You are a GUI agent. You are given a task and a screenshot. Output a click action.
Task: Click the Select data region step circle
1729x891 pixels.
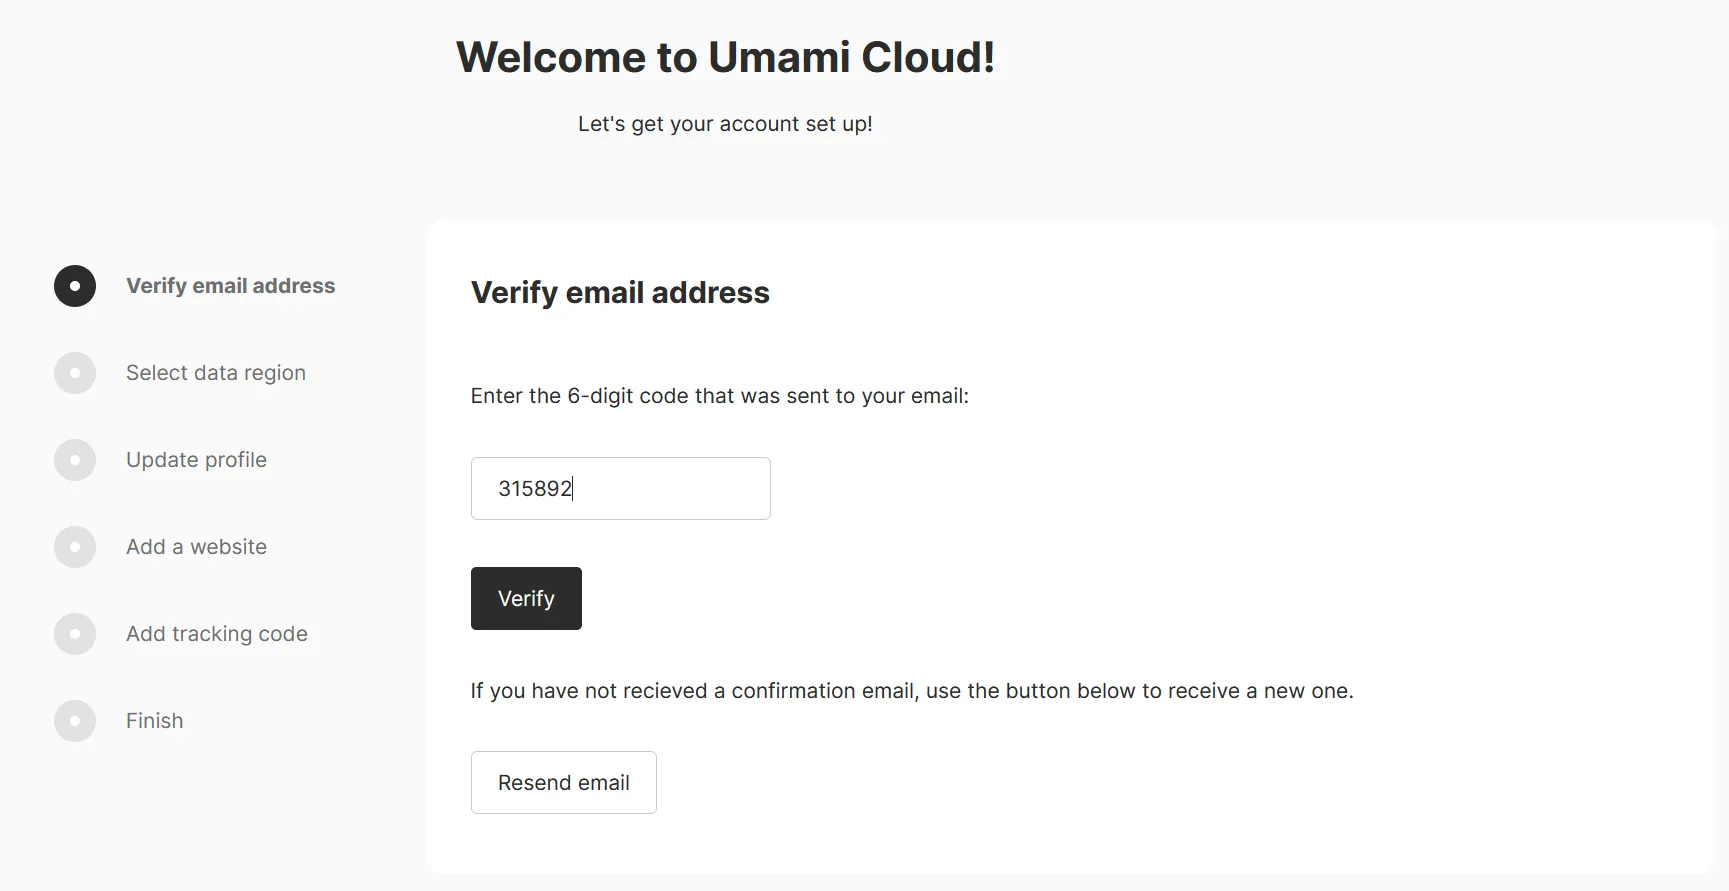click(x=75, y=373)
